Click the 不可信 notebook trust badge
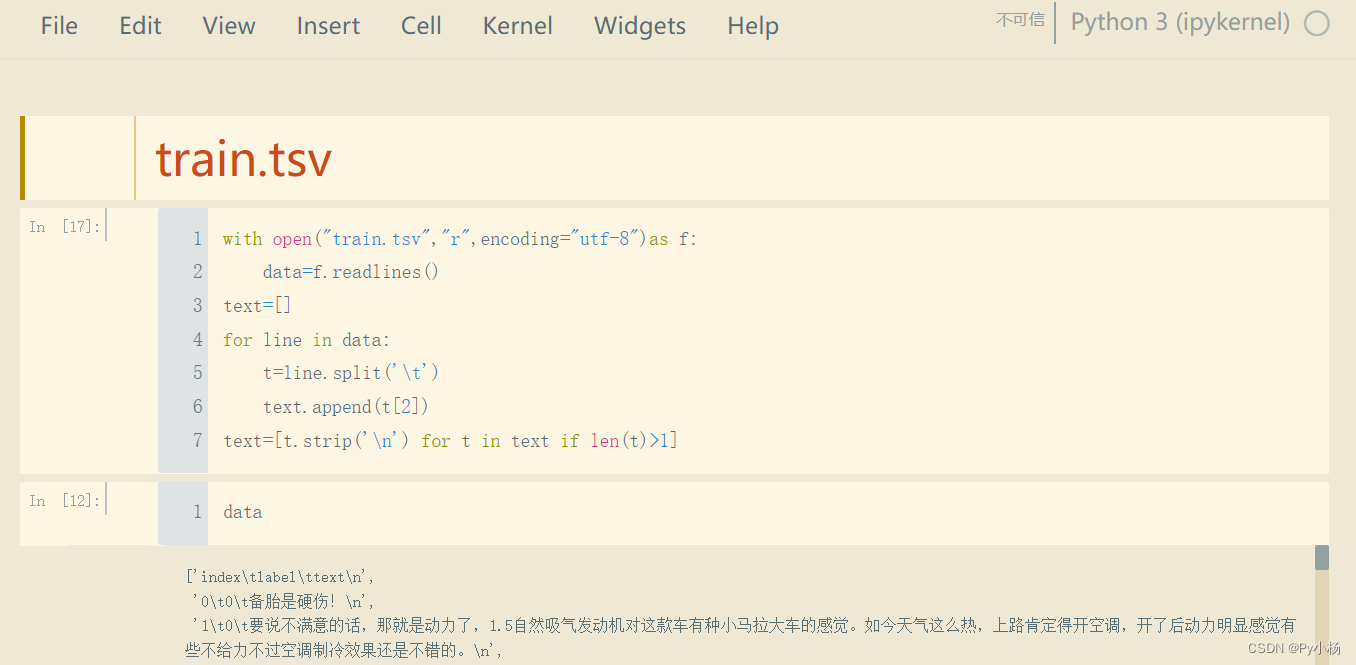The width and height of the screenshot is (1356, 665). [x=1020, y=20]
